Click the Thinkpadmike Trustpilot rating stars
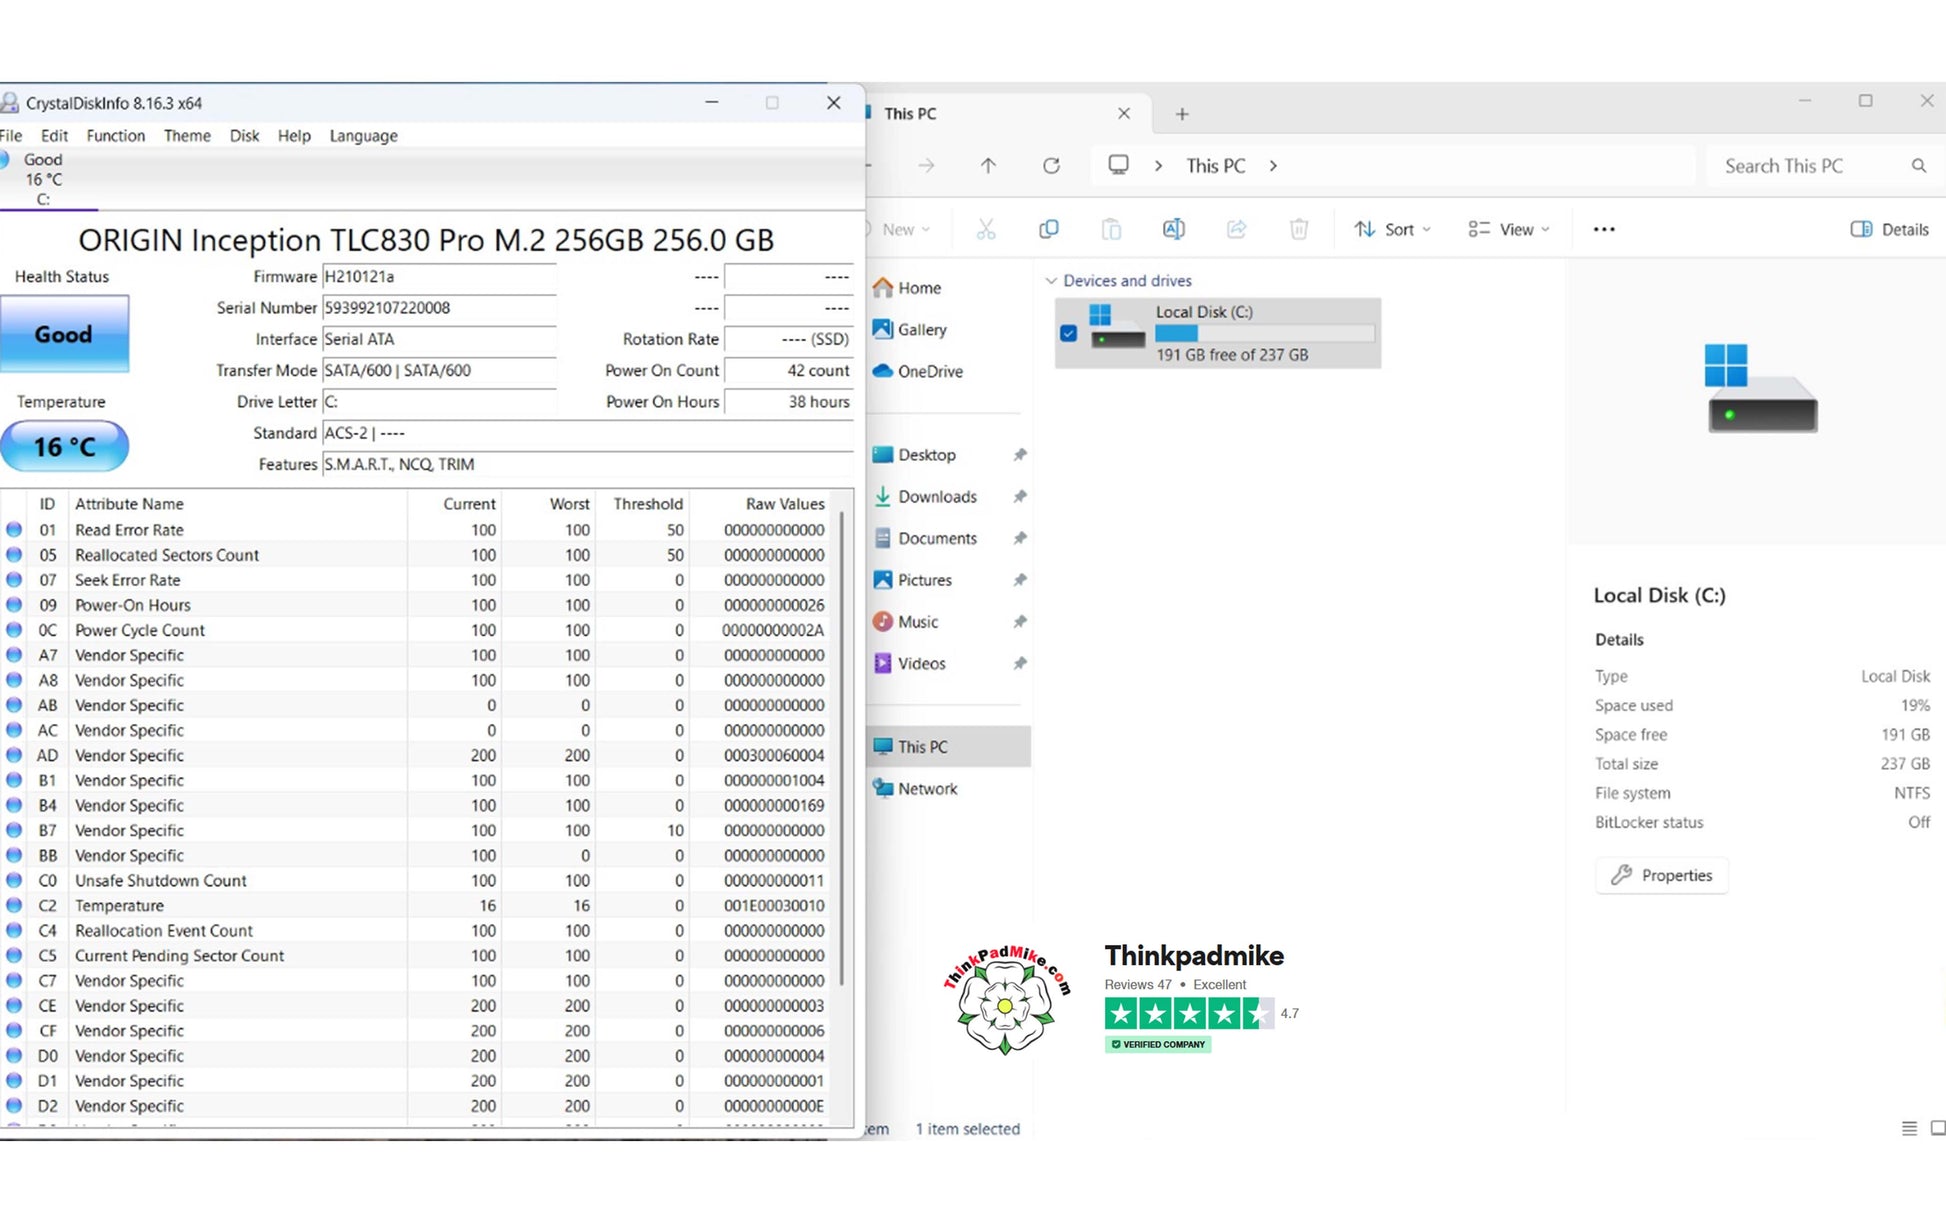1946x1223 pixels. pos(1189,1014)
